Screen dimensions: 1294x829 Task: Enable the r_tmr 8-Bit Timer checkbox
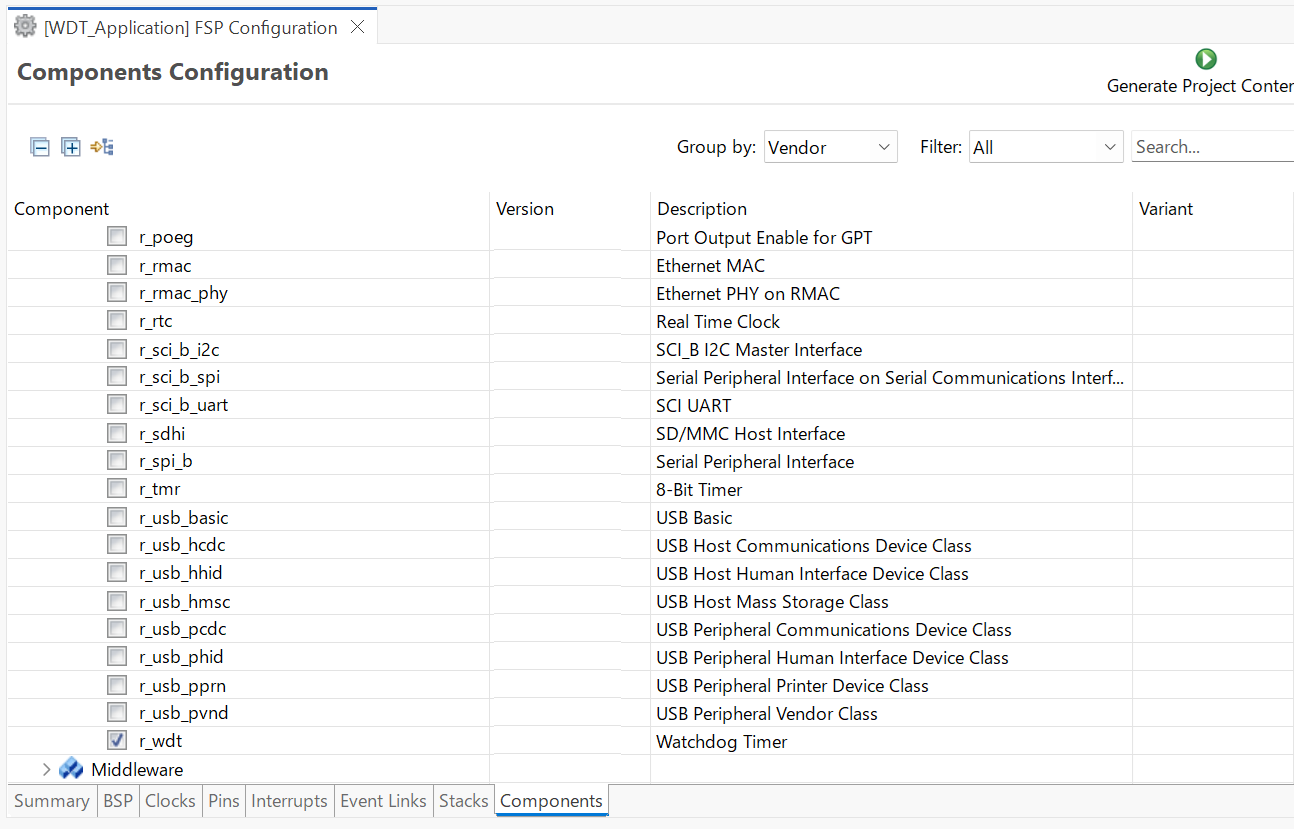pos(117,489)
